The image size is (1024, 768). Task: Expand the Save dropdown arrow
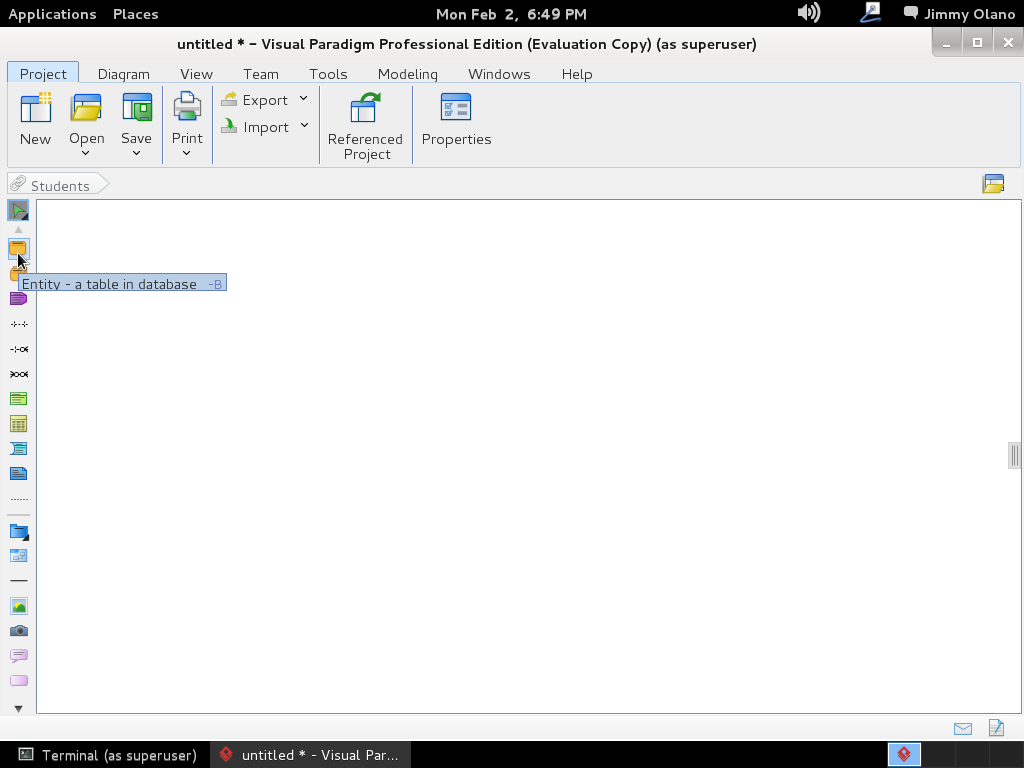pos(136,153)
